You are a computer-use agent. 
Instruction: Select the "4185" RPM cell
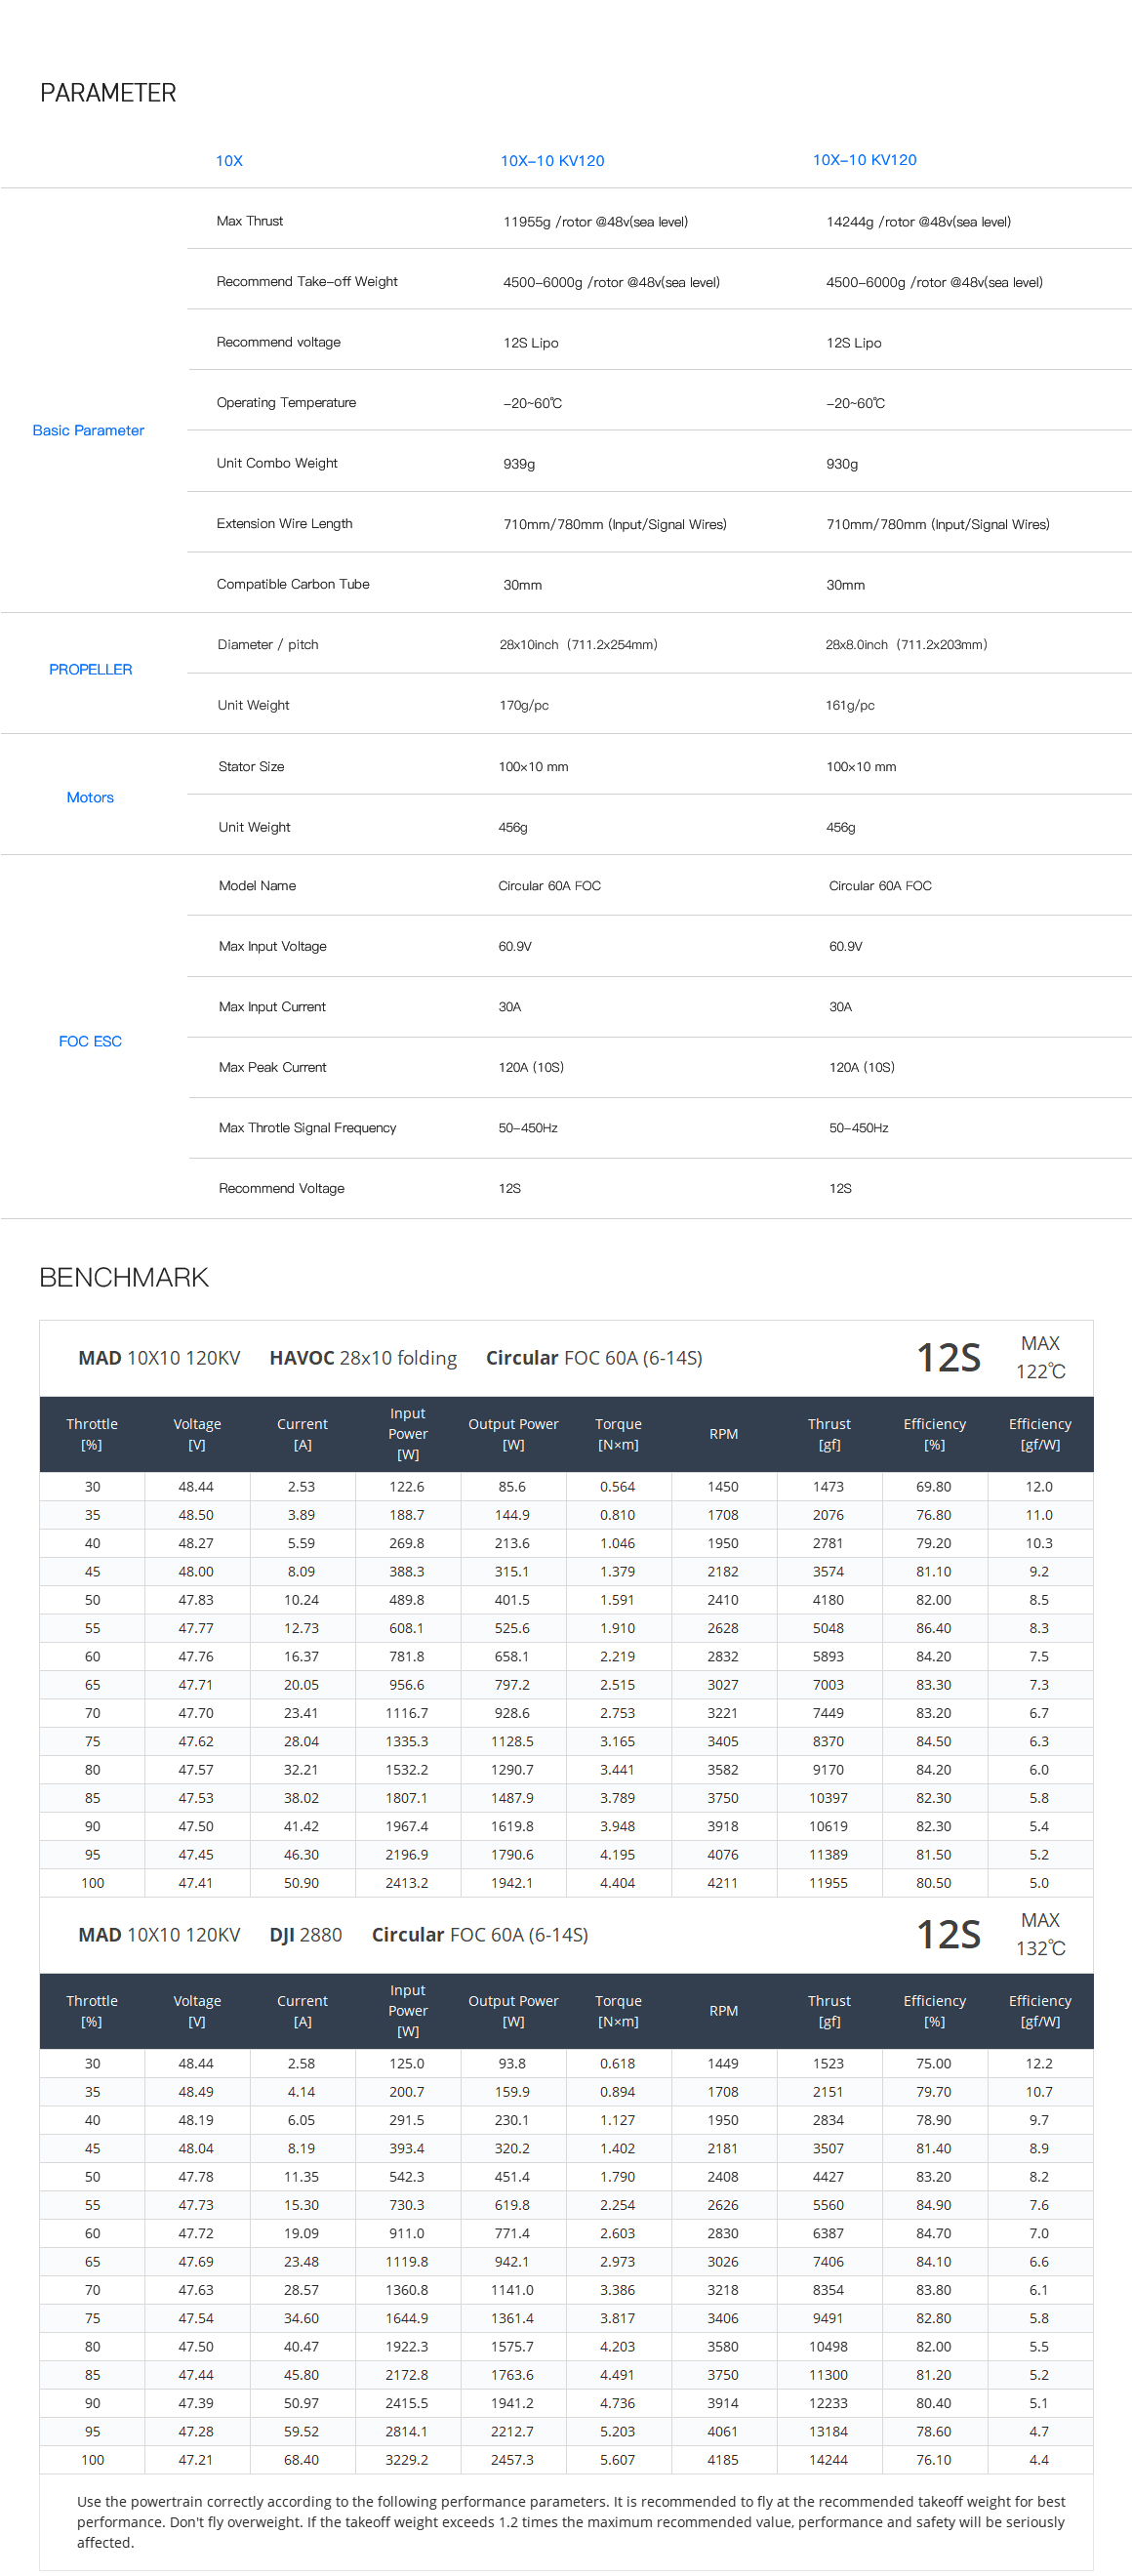click(722, 2460)
